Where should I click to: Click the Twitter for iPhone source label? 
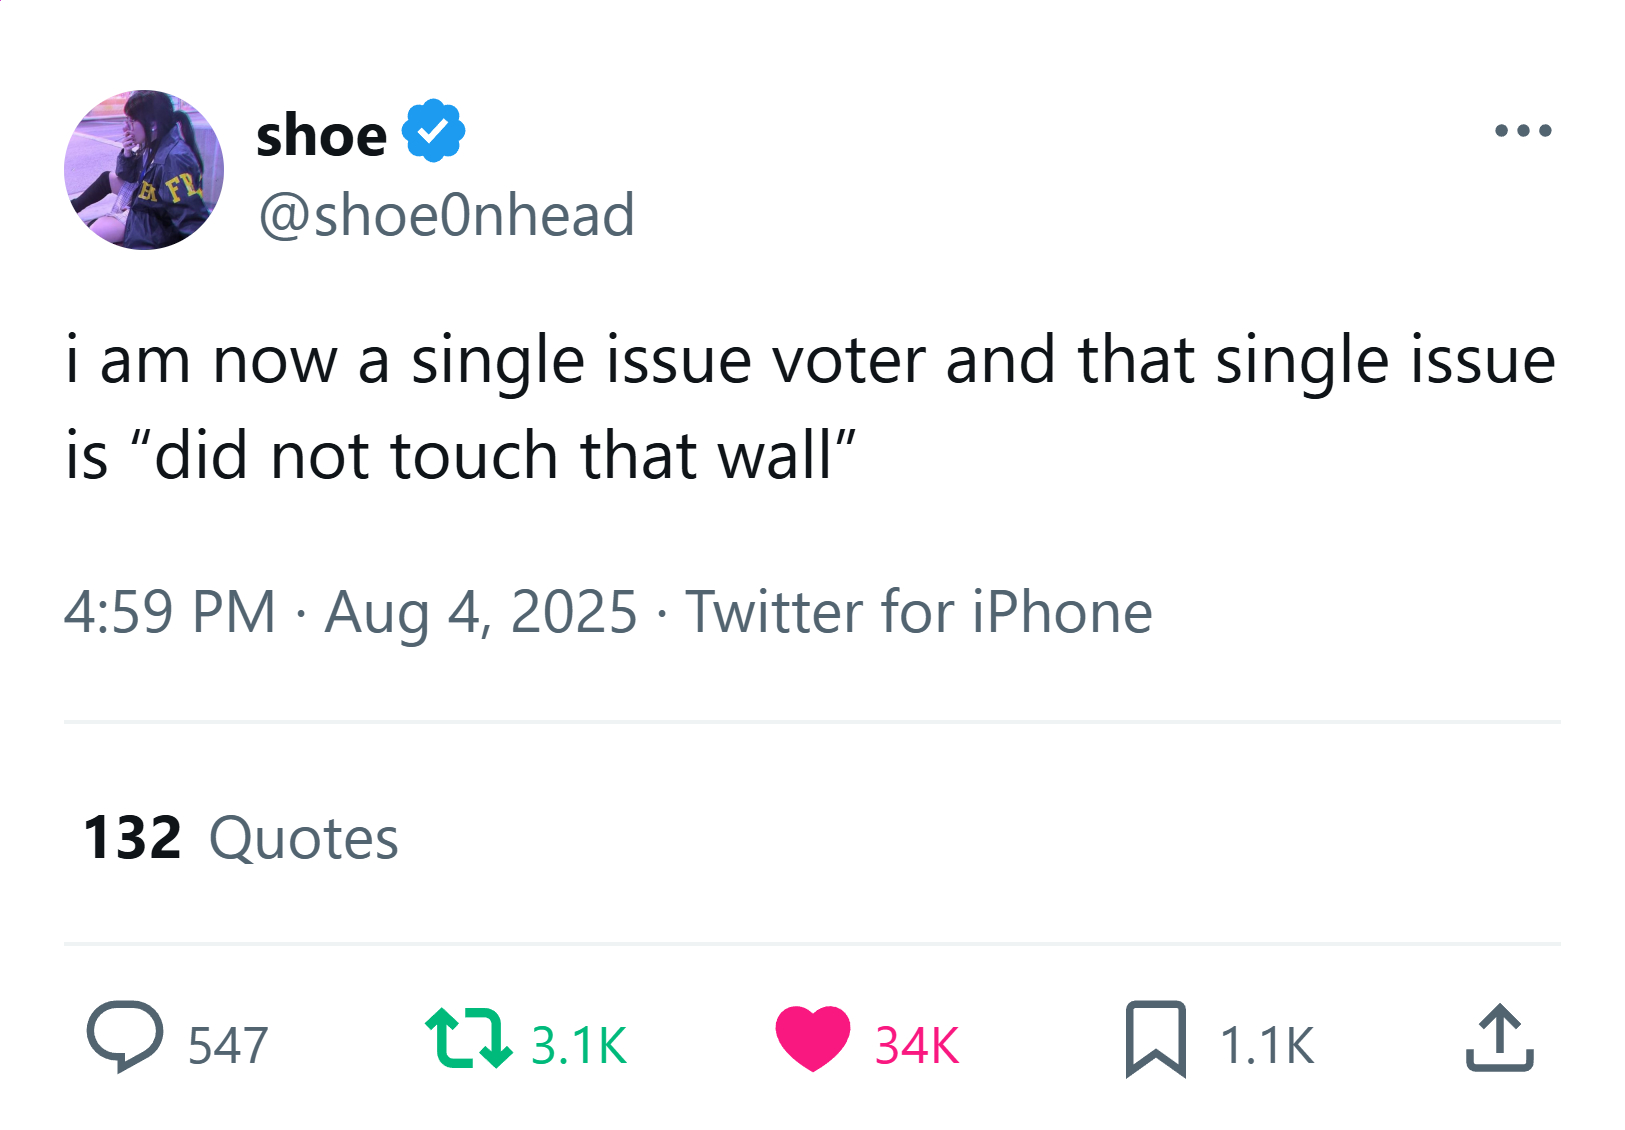(918, 612)
